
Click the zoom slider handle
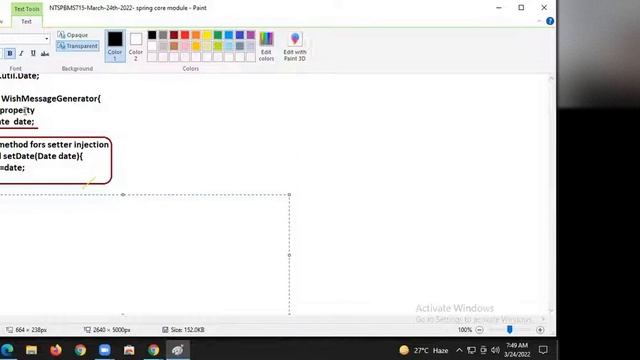[x=510, y=329]
